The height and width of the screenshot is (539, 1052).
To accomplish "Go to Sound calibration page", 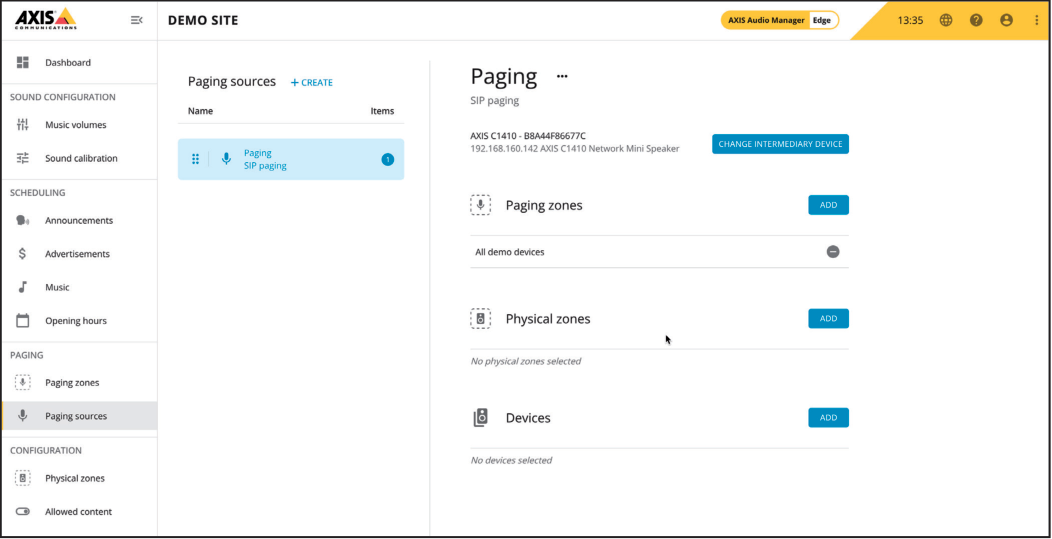I will 81,158.
